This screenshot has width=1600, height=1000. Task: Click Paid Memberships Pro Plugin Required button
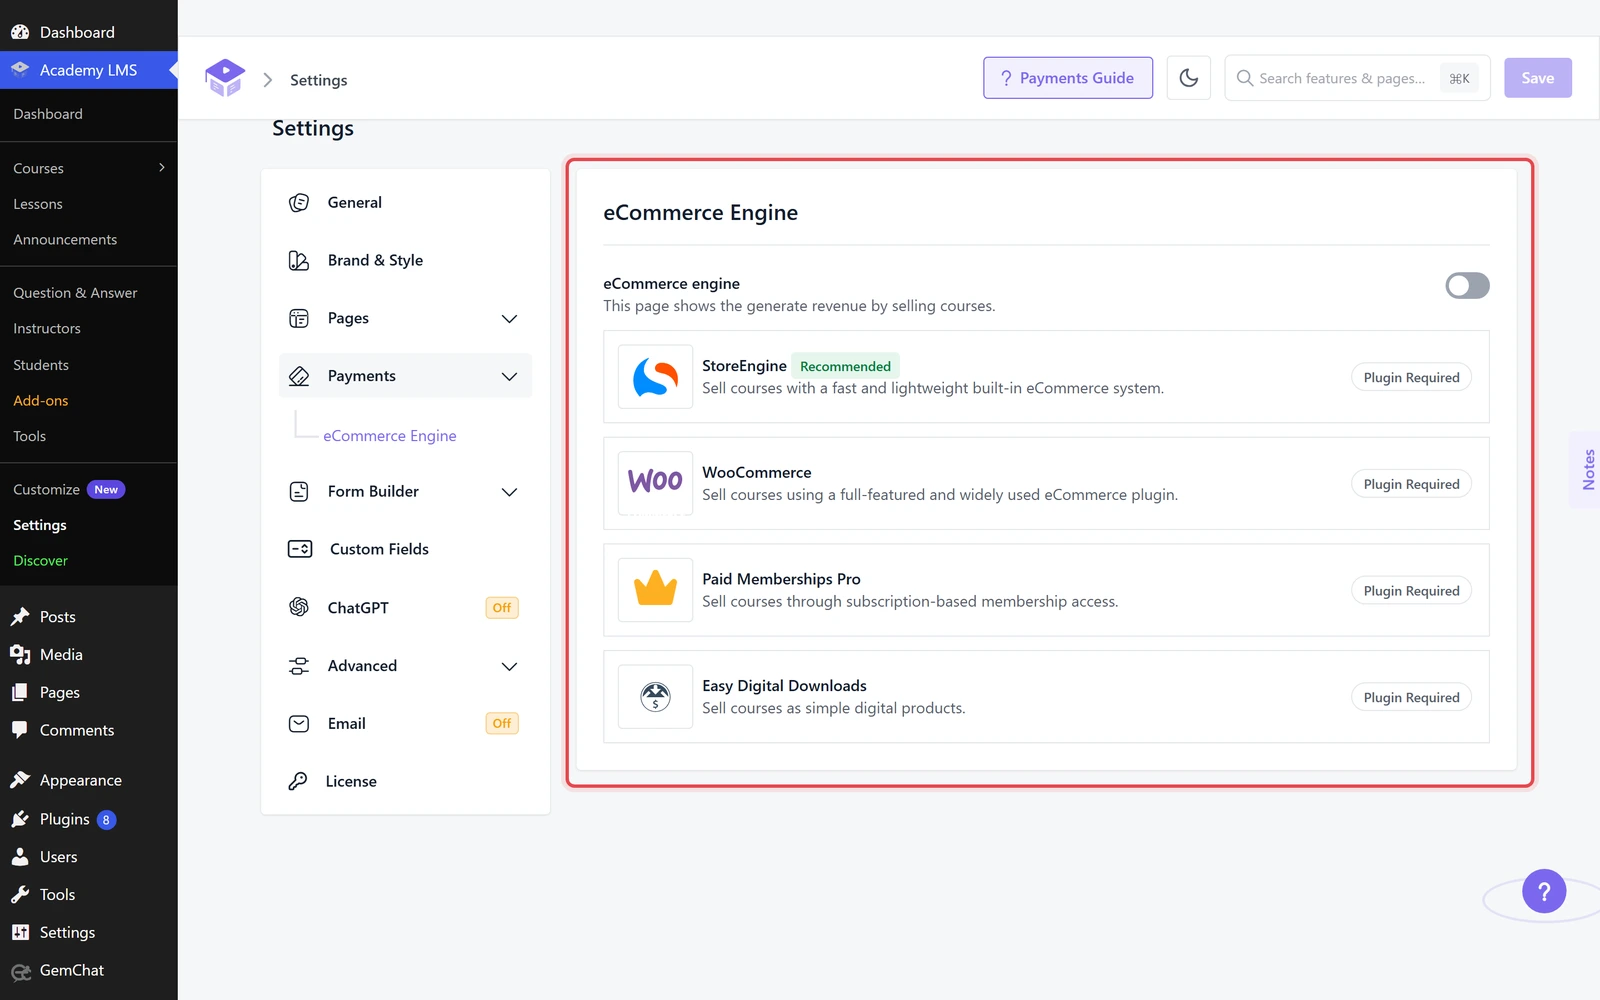(1411, 591)
